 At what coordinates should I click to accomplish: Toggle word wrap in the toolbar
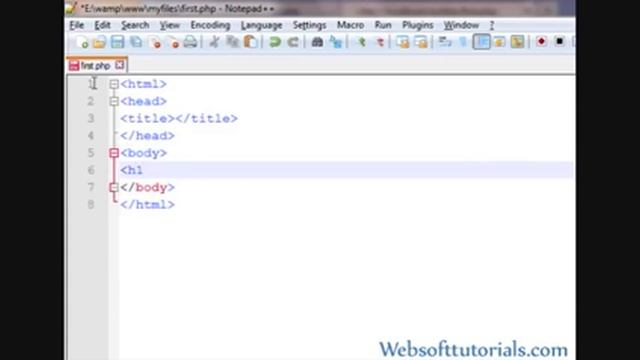click(444, 42)
